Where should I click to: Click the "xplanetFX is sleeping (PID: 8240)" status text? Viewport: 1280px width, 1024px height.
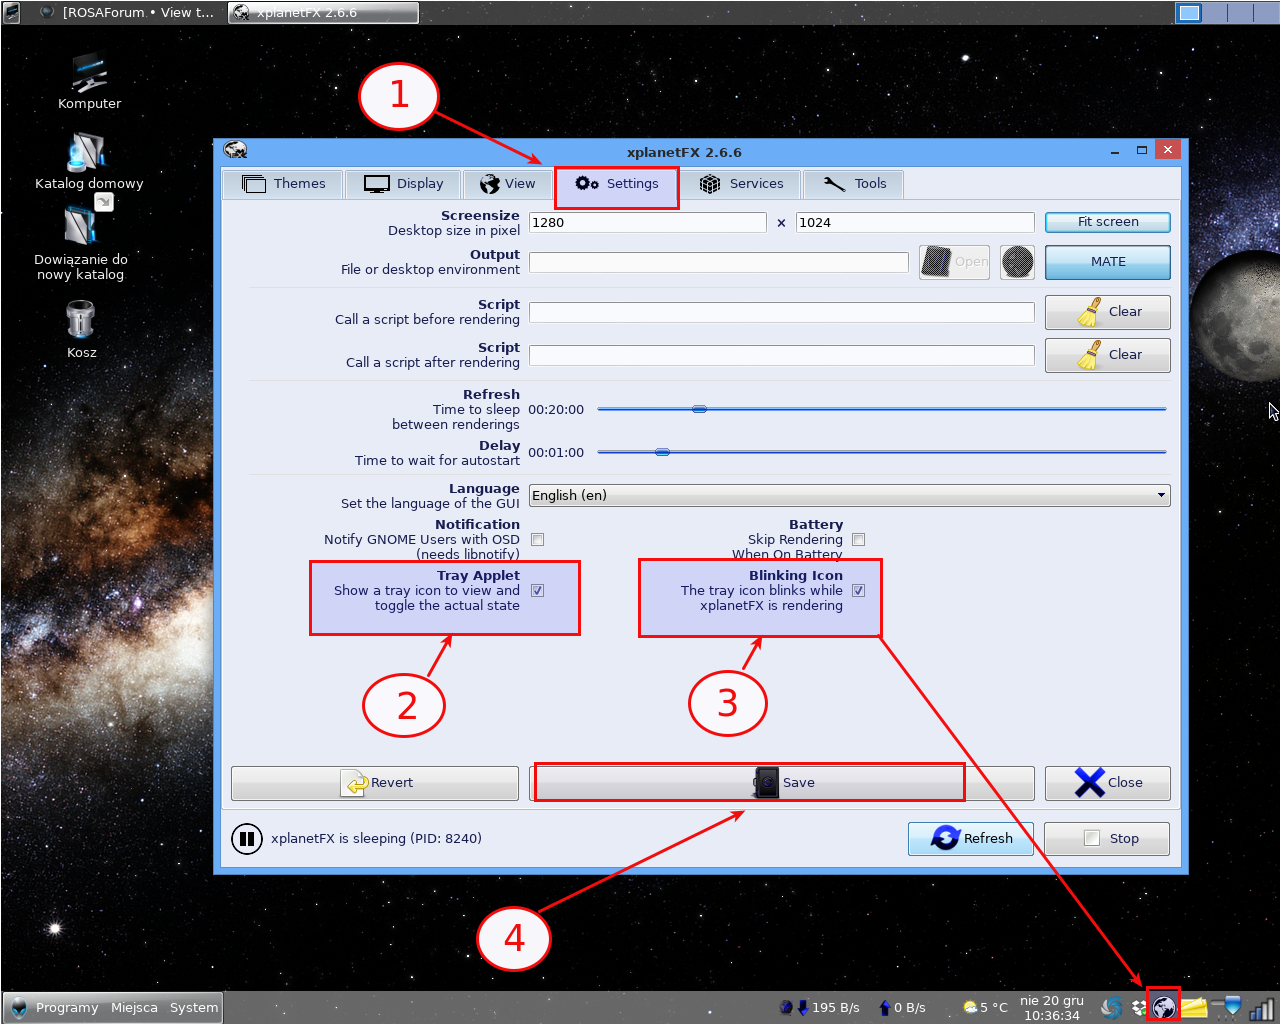pos(376,838)
